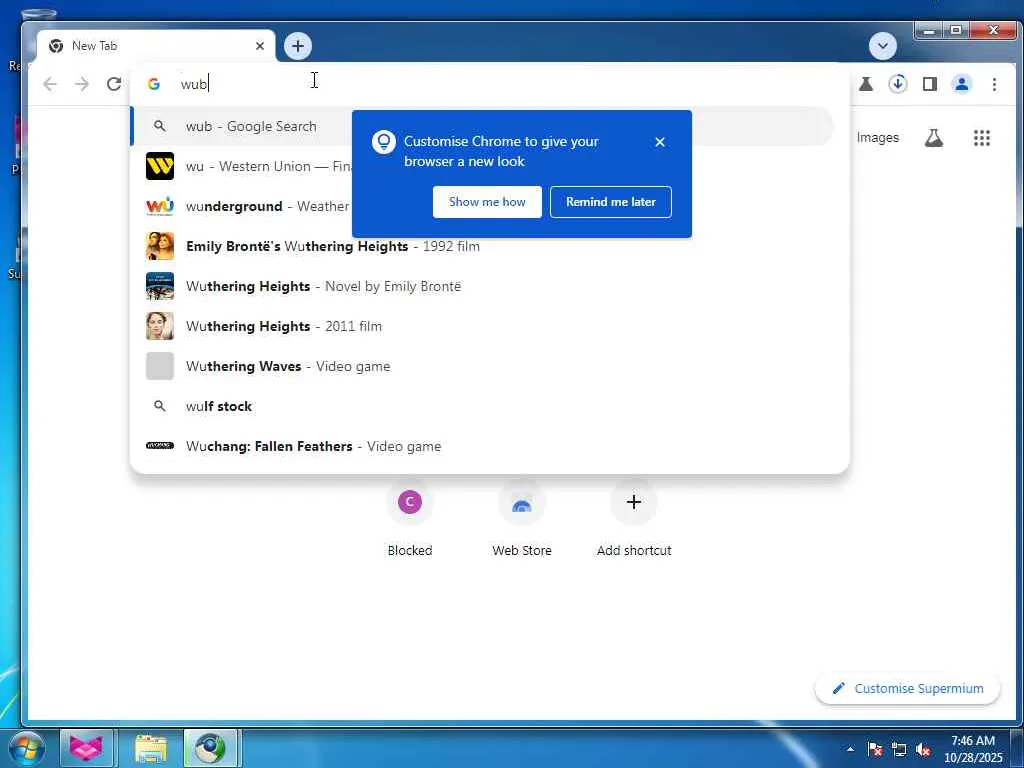Viewport: 1024px width, 768px height.
Task: Click the Google logo in address bar
Action: point(153,84)
